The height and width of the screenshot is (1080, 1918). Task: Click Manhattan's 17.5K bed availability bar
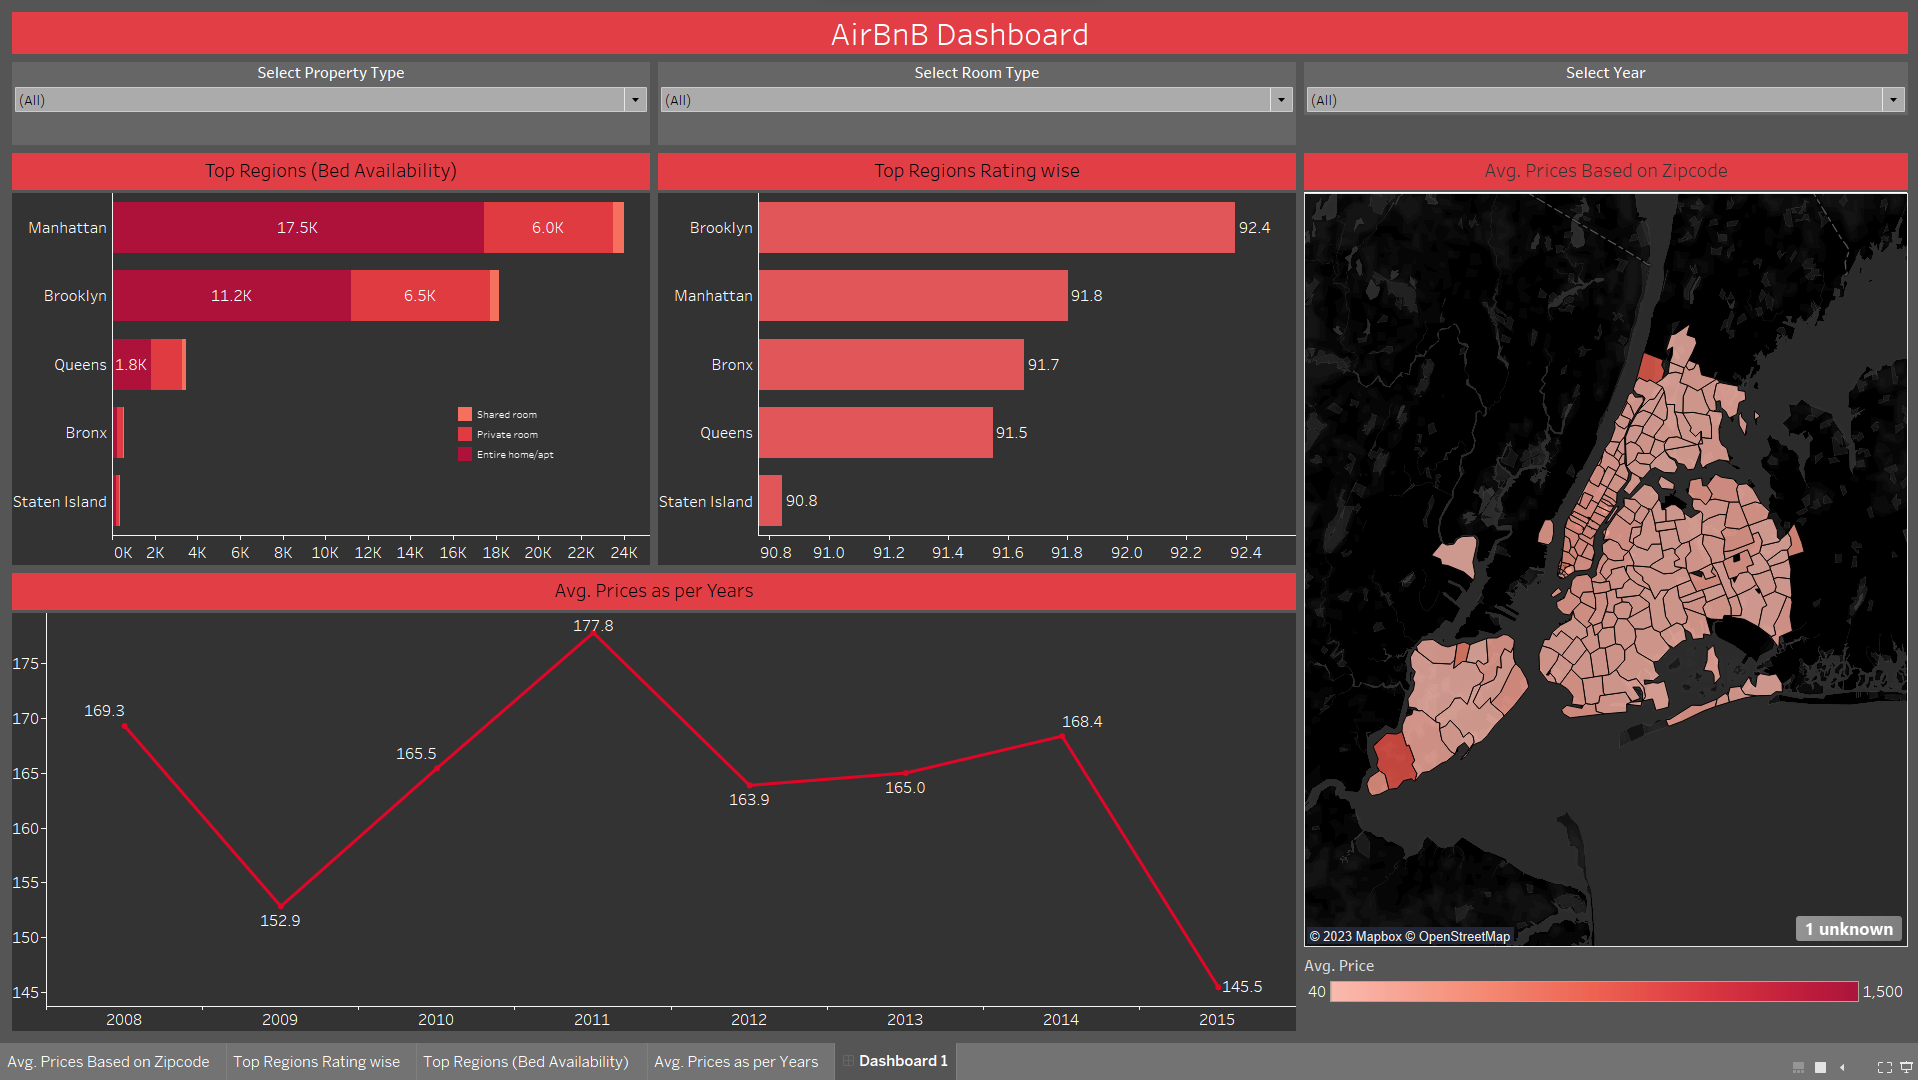coord(297,227)
